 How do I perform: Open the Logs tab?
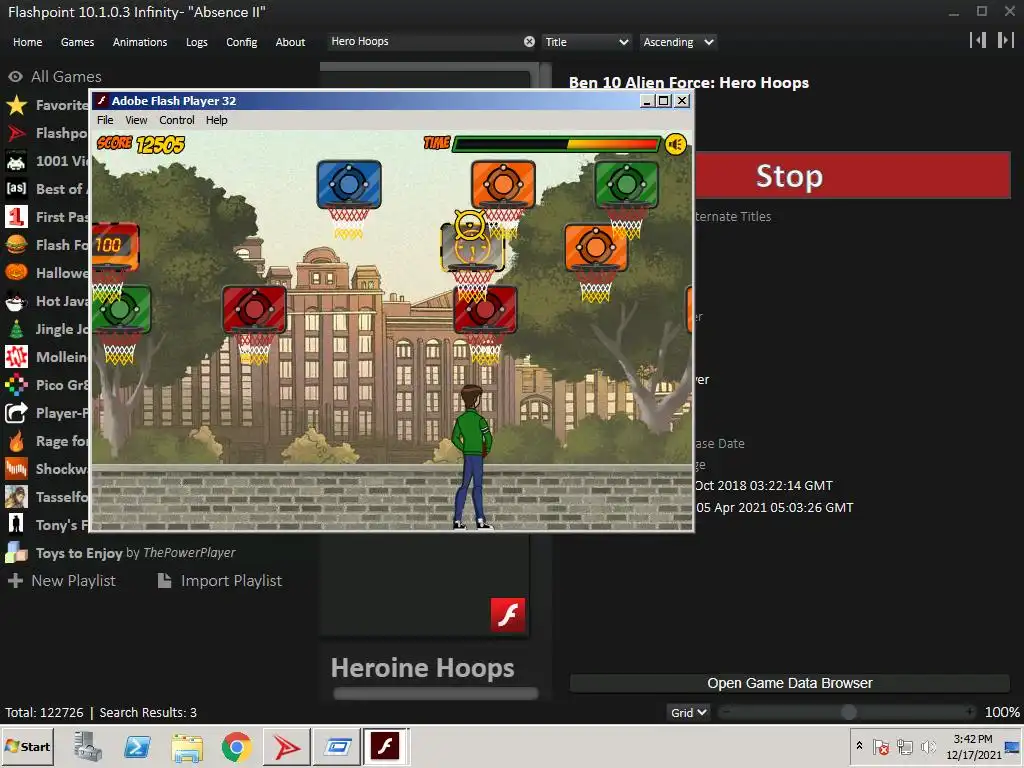point(197,42)
